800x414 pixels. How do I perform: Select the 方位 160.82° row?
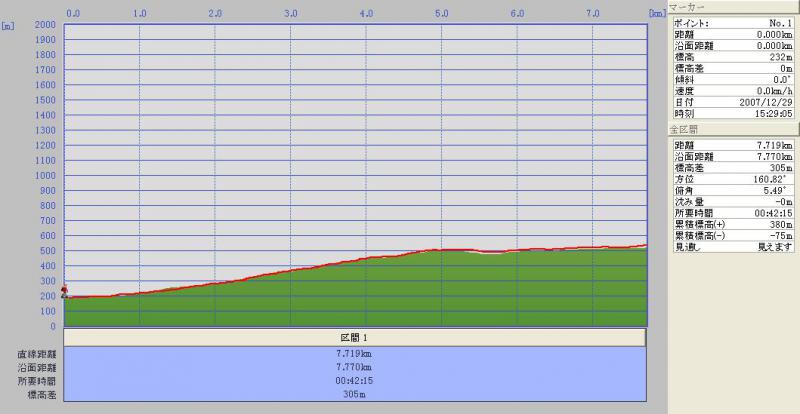pyautogui.click(x=733, y=176)
